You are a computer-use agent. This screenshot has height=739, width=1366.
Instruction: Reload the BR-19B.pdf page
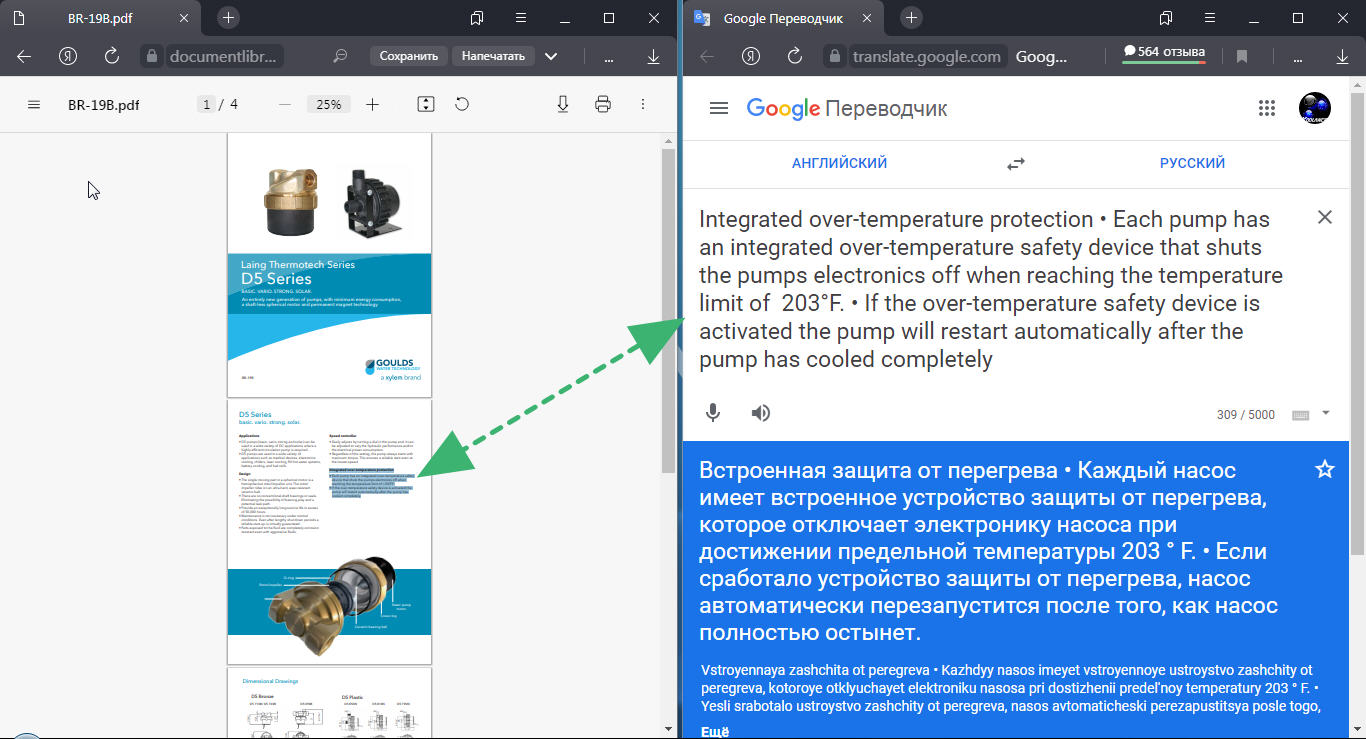112,56
